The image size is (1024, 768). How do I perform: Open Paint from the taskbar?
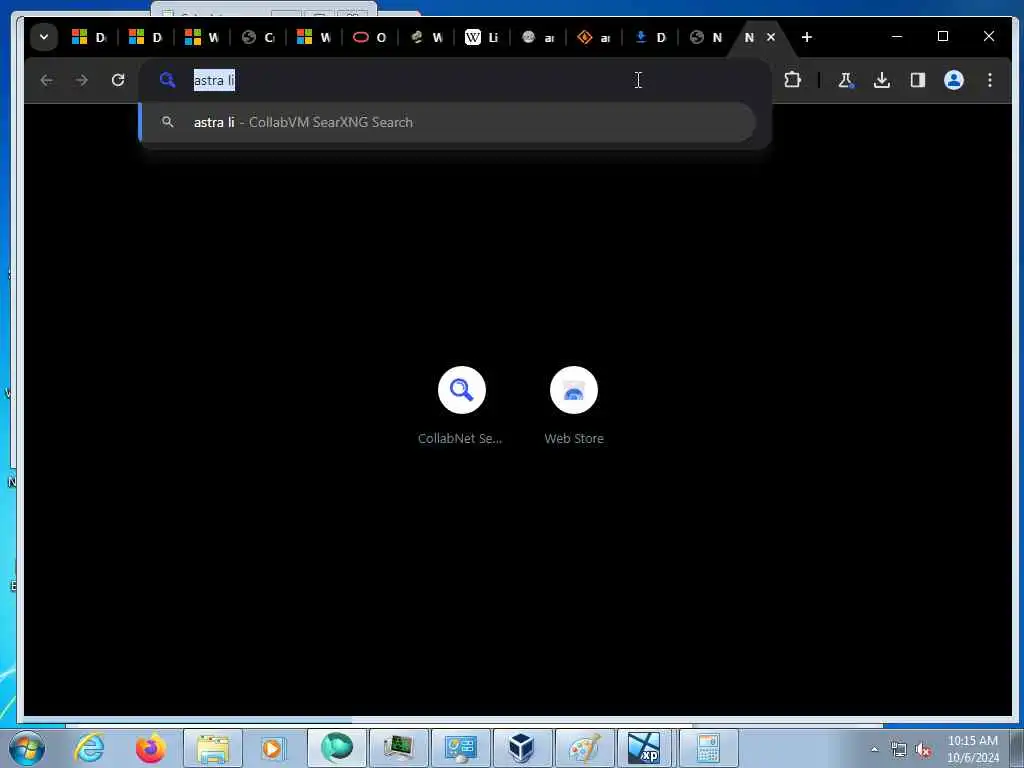(584, 748)
